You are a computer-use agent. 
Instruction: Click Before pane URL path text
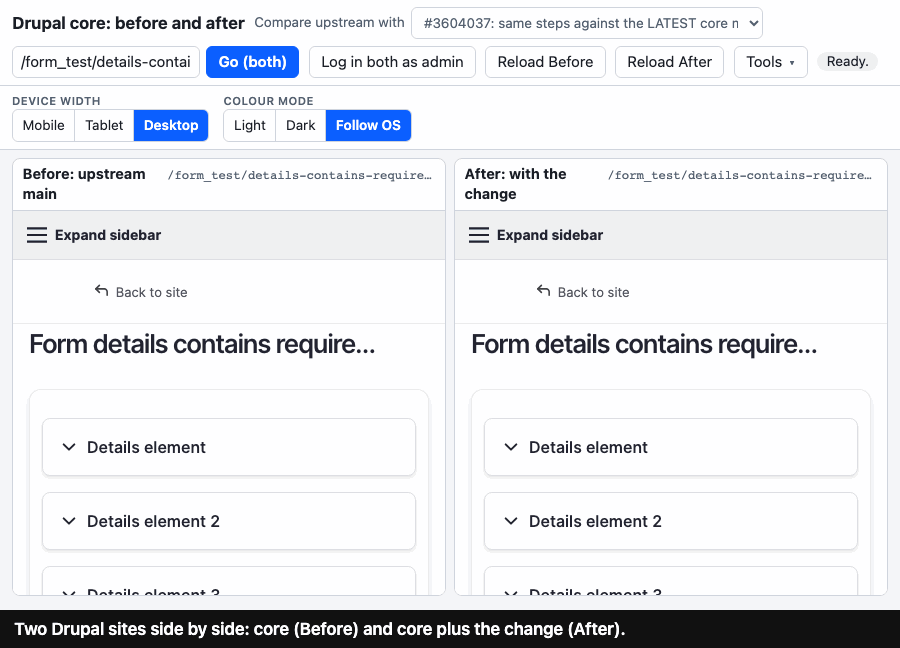coord(300,175)
